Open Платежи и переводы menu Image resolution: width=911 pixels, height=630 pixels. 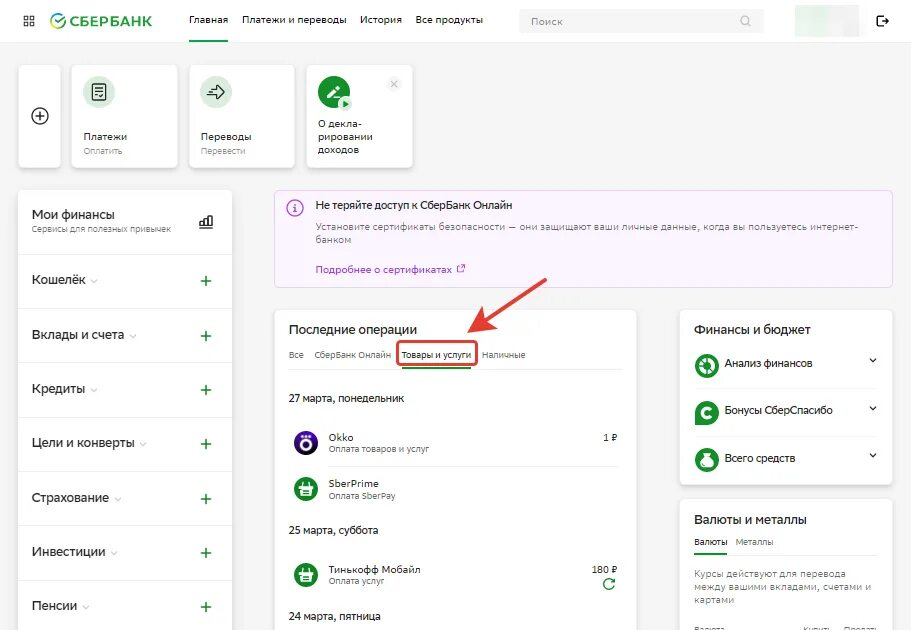click(x=294, y=20)
